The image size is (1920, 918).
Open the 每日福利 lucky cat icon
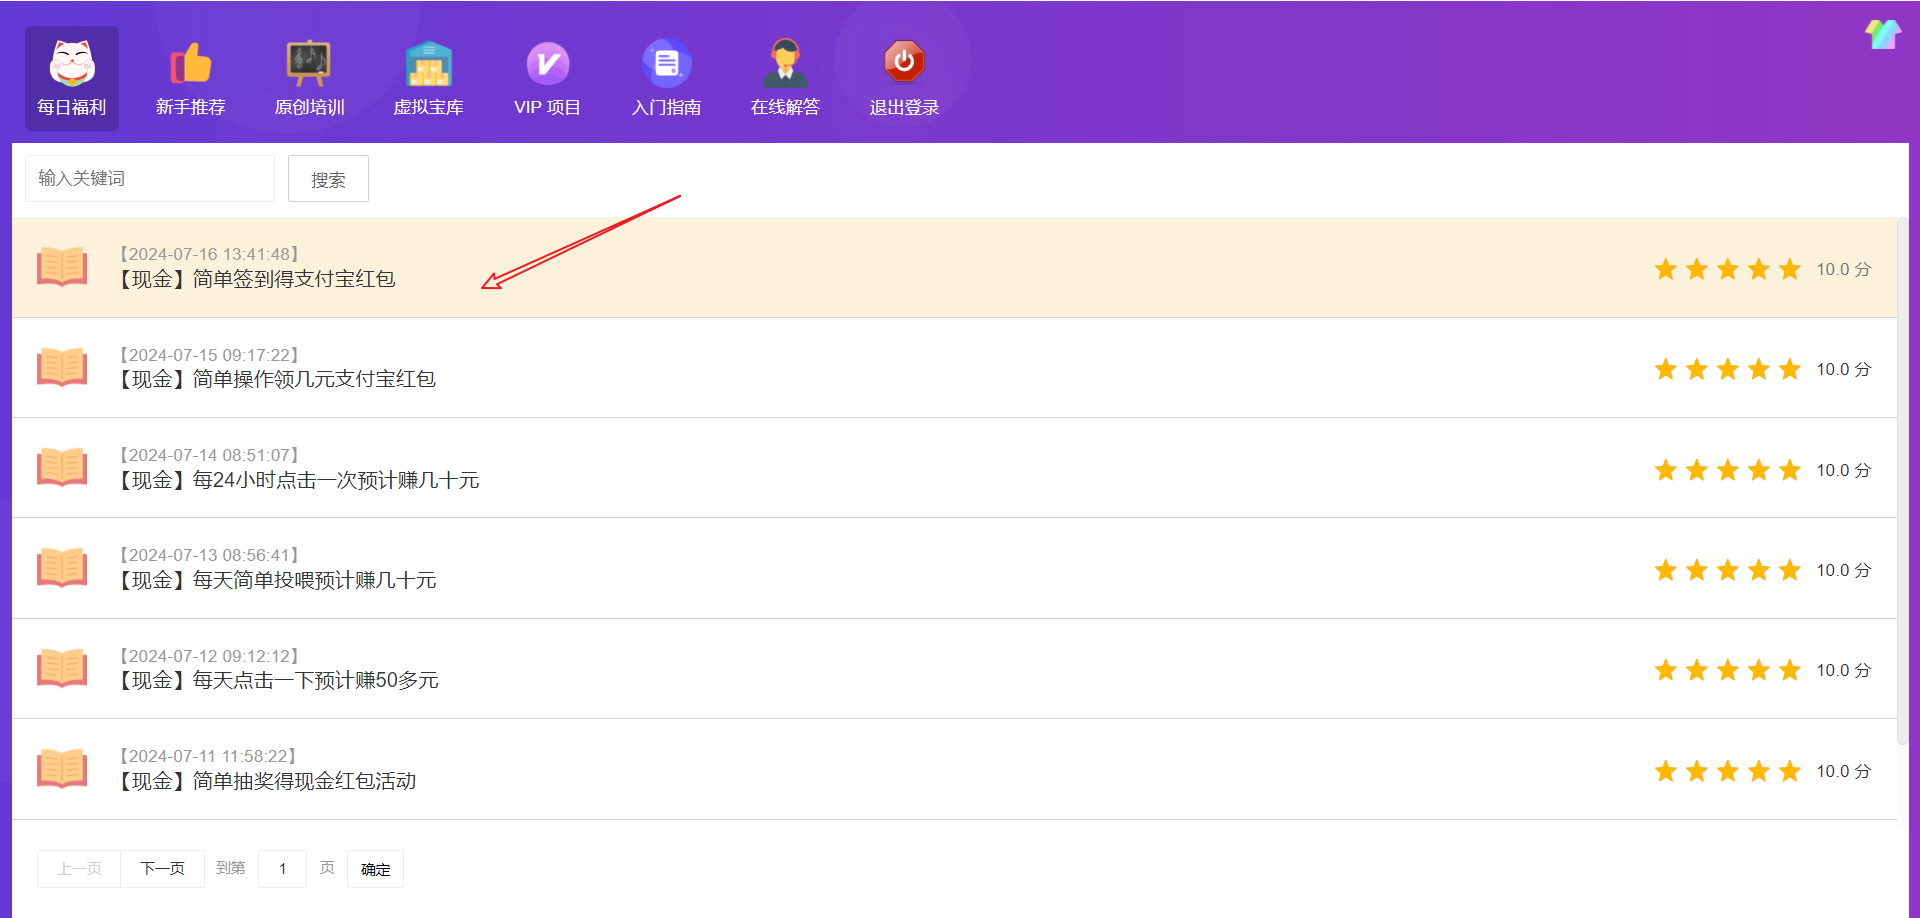click(x=72, y=64)
